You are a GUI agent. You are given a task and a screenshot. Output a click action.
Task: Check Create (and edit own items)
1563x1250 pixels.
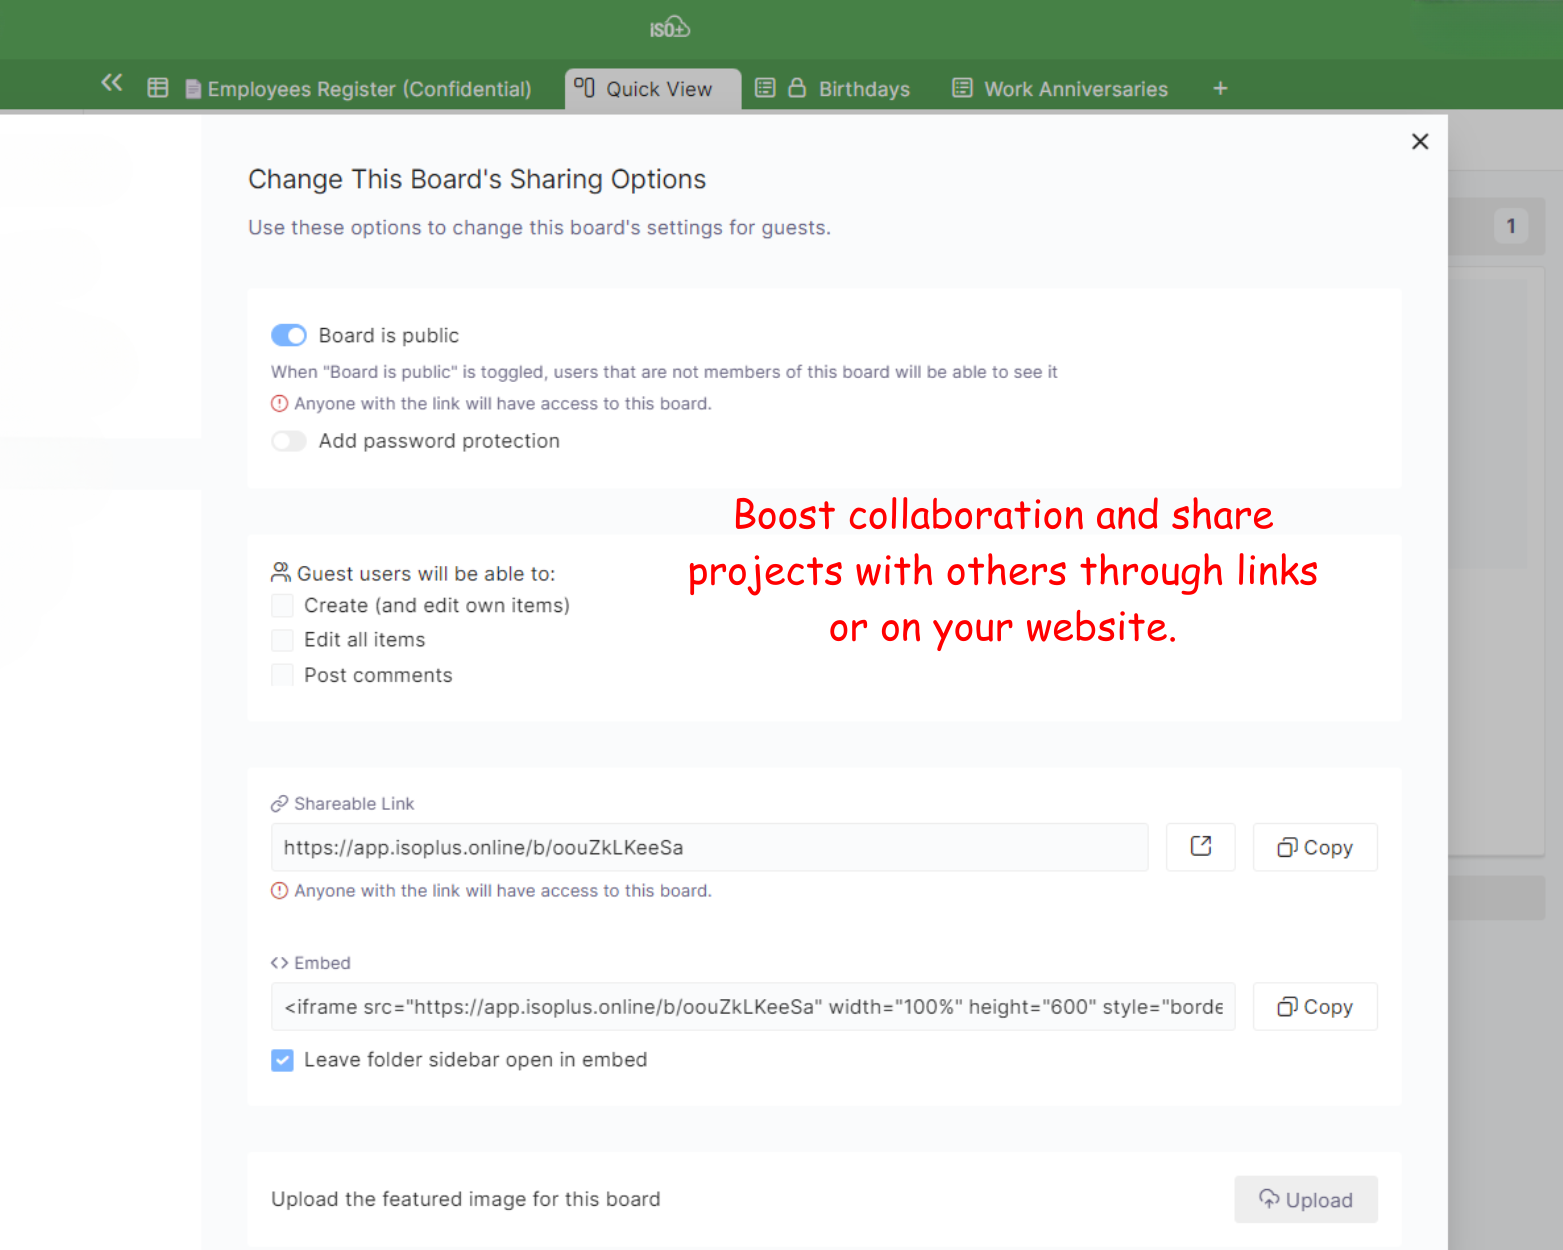point(283,606)
